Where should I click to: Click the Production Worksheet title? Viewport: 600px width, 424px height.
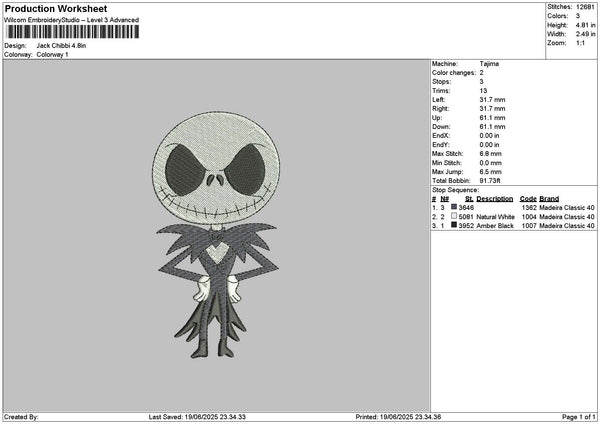pyautogui.click(x=56, y=8)
